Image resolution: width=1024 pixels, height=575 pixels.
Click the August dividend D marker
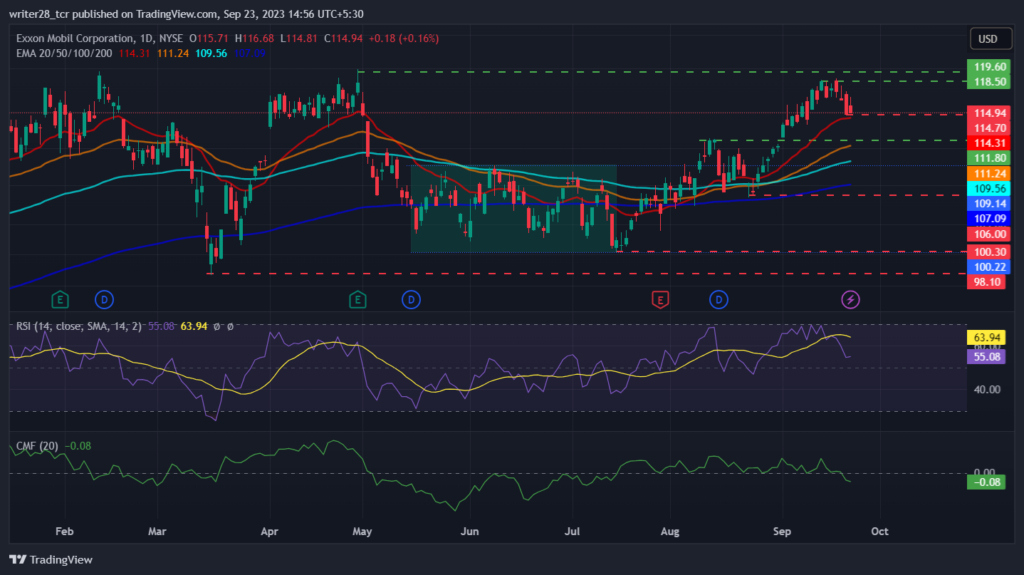(x=719, y=300)
